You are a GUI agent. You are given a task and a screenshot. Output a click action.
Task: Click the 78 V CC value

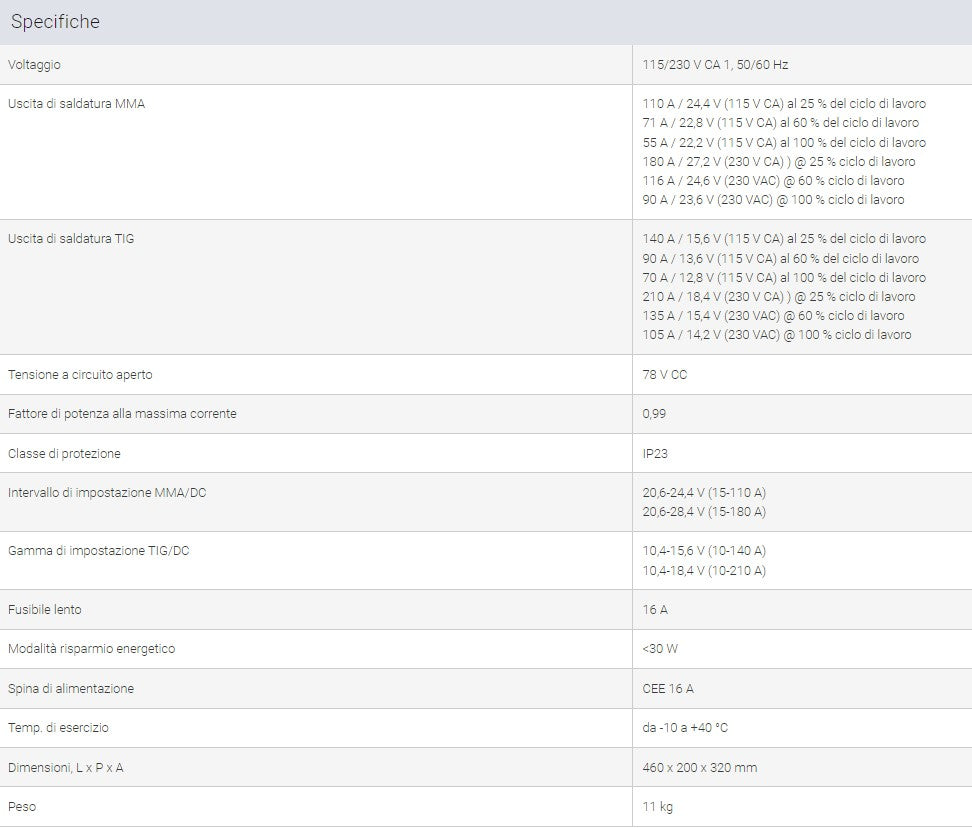[665, 374]
